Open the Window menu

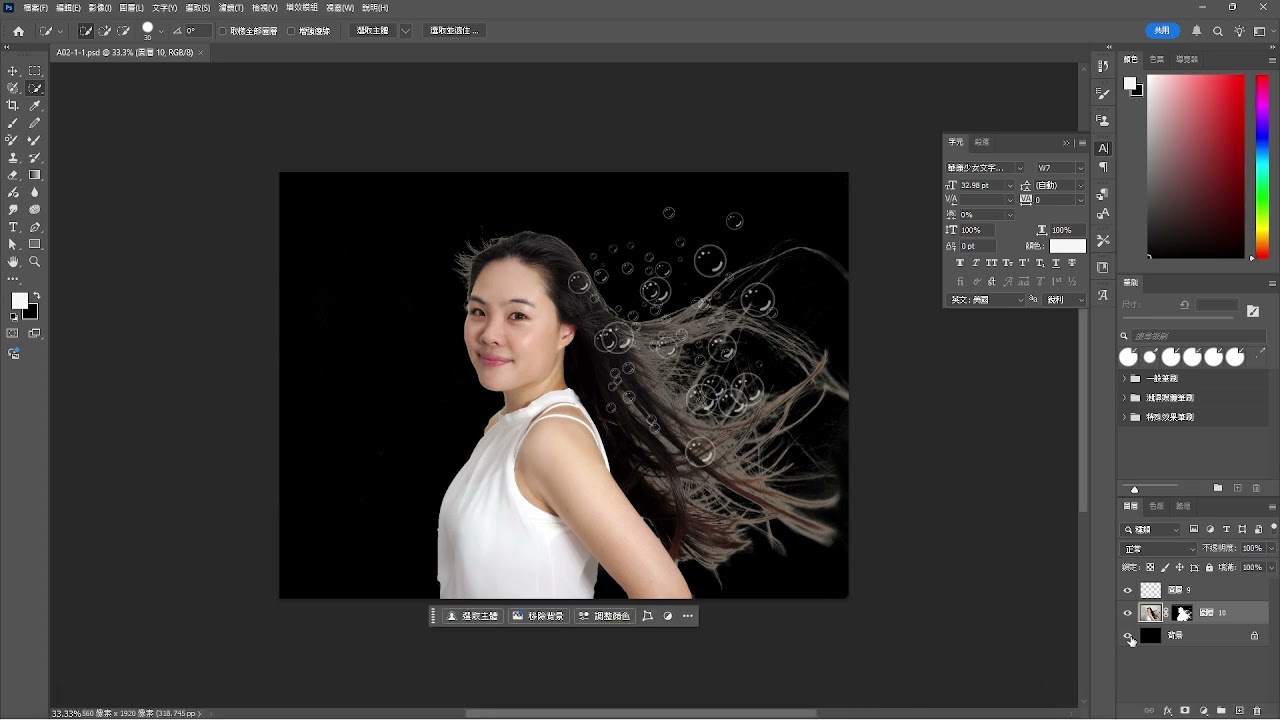click(340, 8)
